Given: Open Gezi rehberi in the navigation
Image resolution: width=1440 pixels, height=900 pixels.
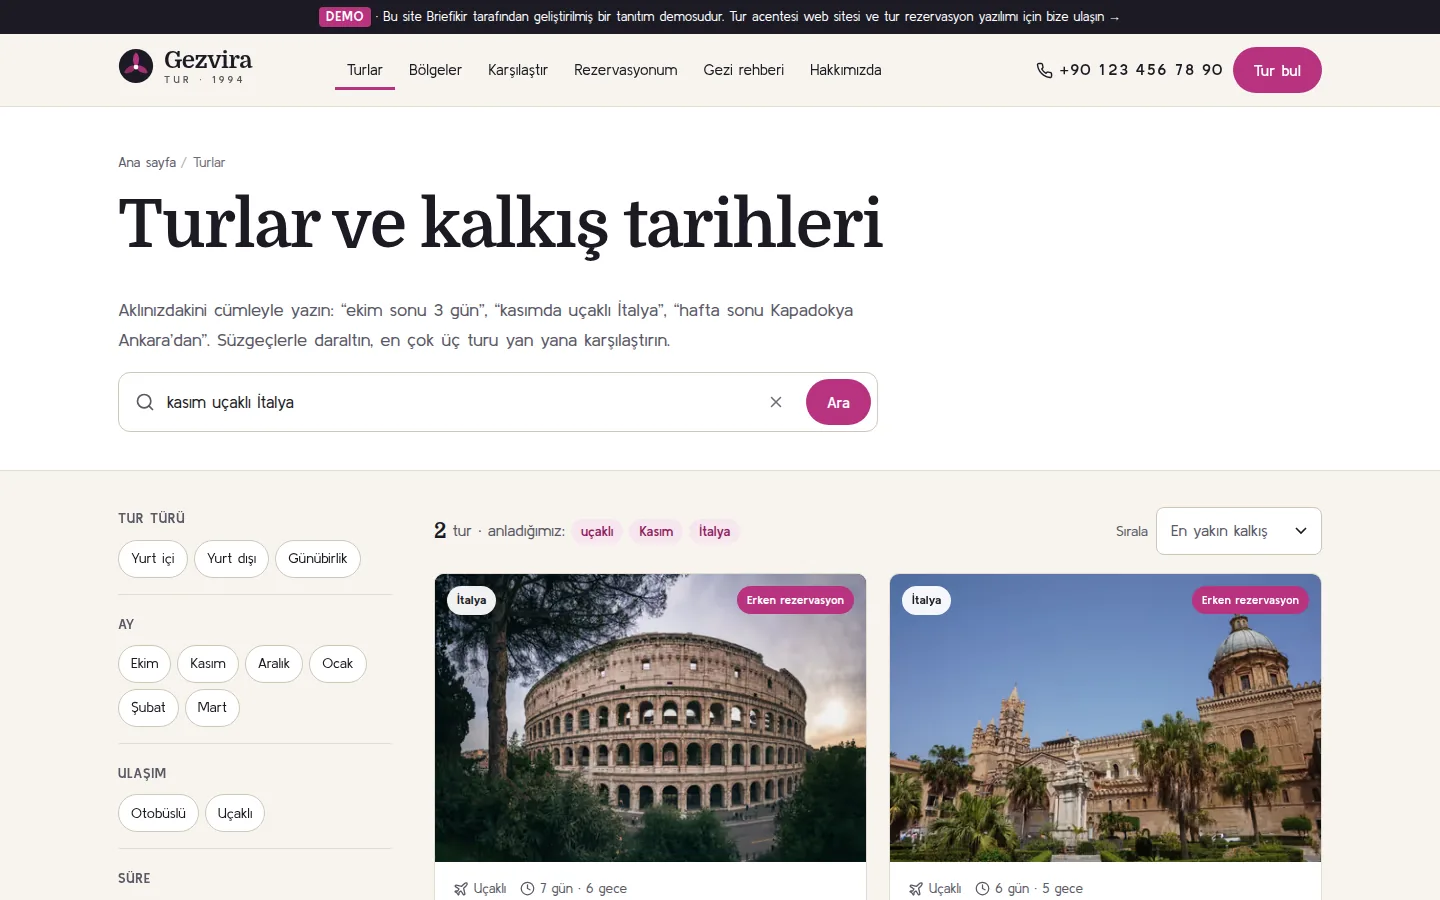Looking at the screenshot, I should [744, 70].
